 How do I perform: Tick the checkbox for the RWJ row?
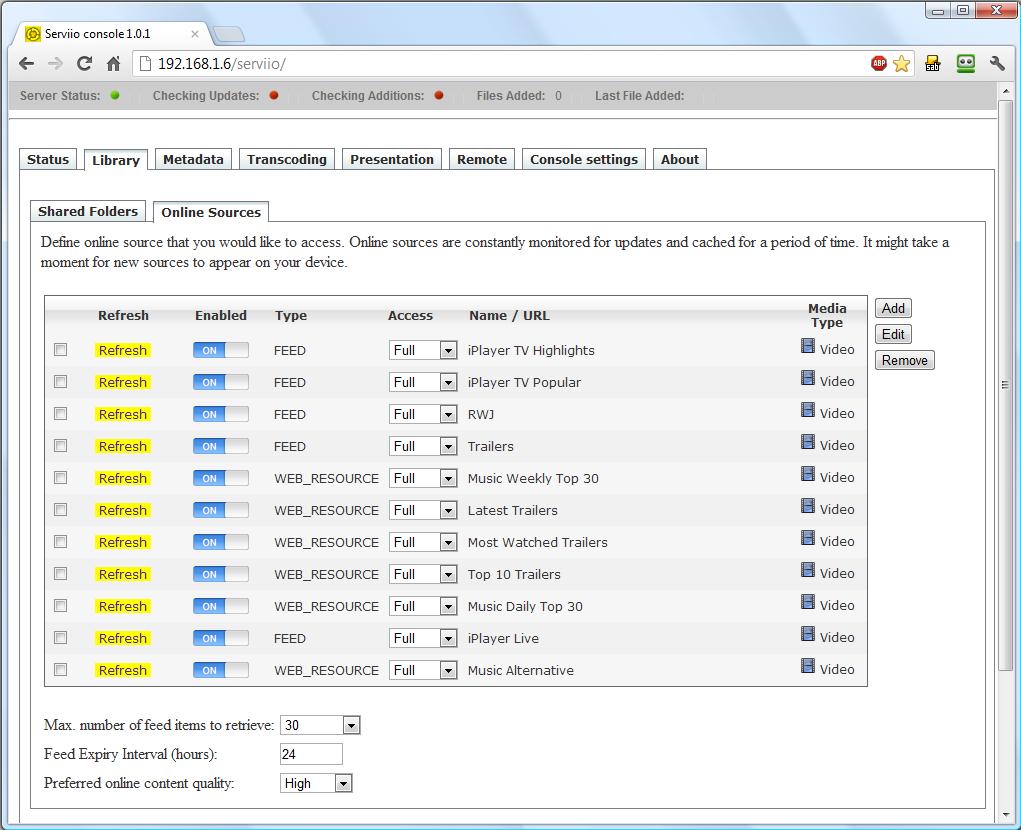click(61, 414)
